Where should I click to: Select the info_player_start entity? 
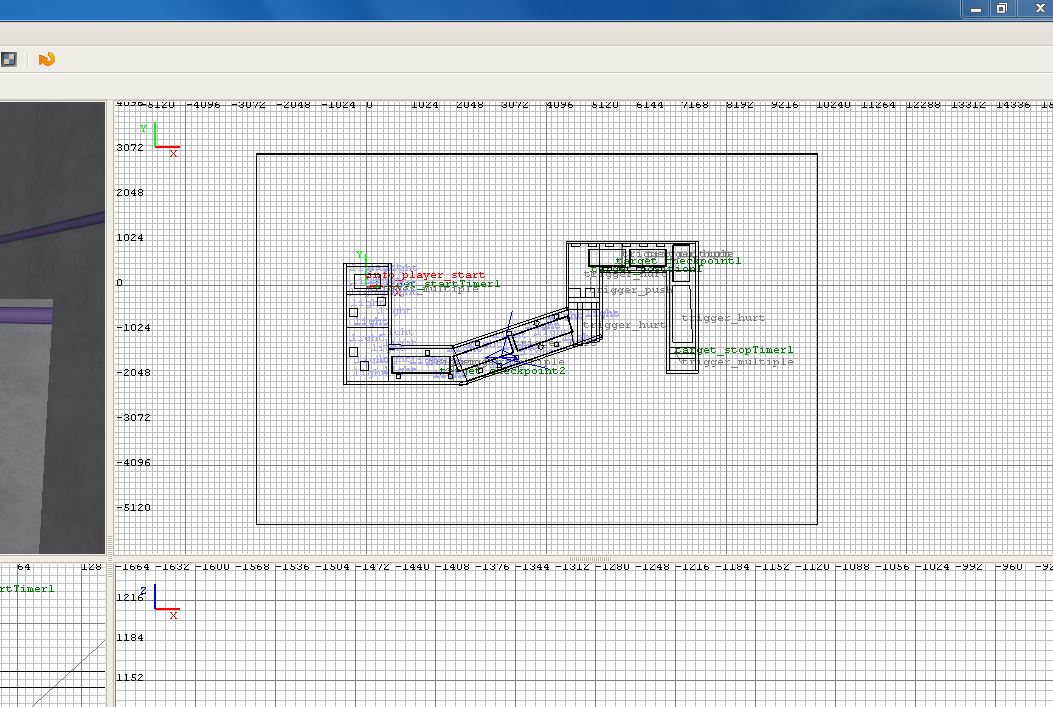click(426, 275)
